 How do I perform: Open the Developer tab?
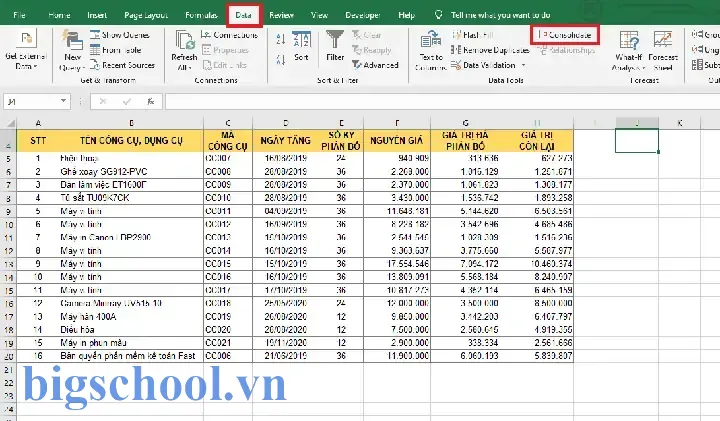click(x=363, y=15)
